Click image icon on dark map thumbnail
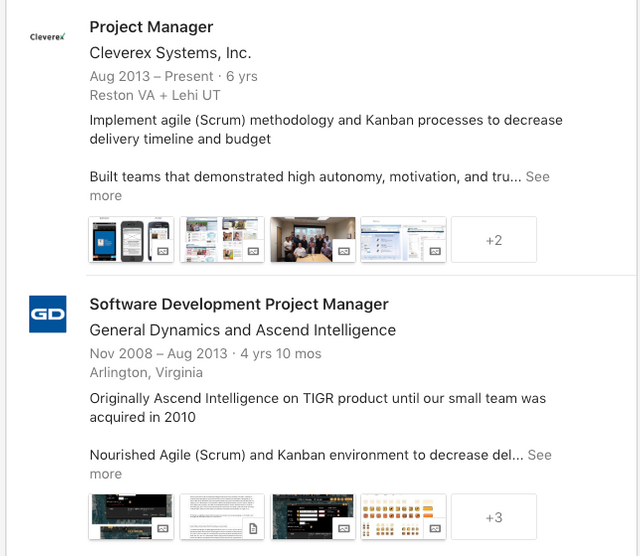This screenshot has height=556, width=640. pos(163,529)
